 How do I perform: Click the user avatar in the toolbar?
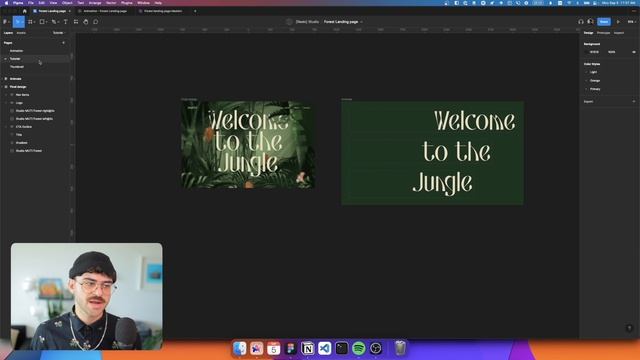click(x=590, y=22)
